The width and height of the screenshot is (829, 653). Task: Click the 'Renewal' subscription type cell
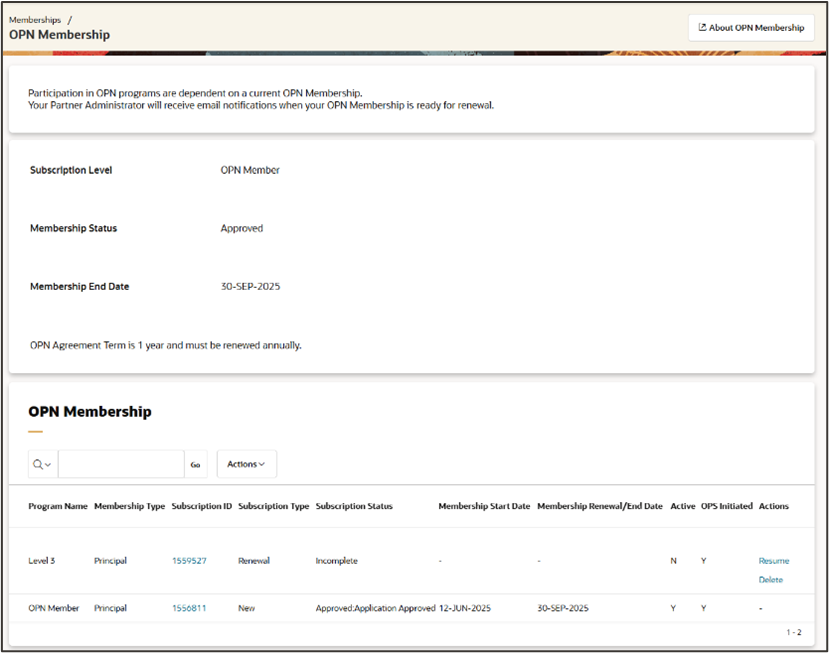(254, 560)
